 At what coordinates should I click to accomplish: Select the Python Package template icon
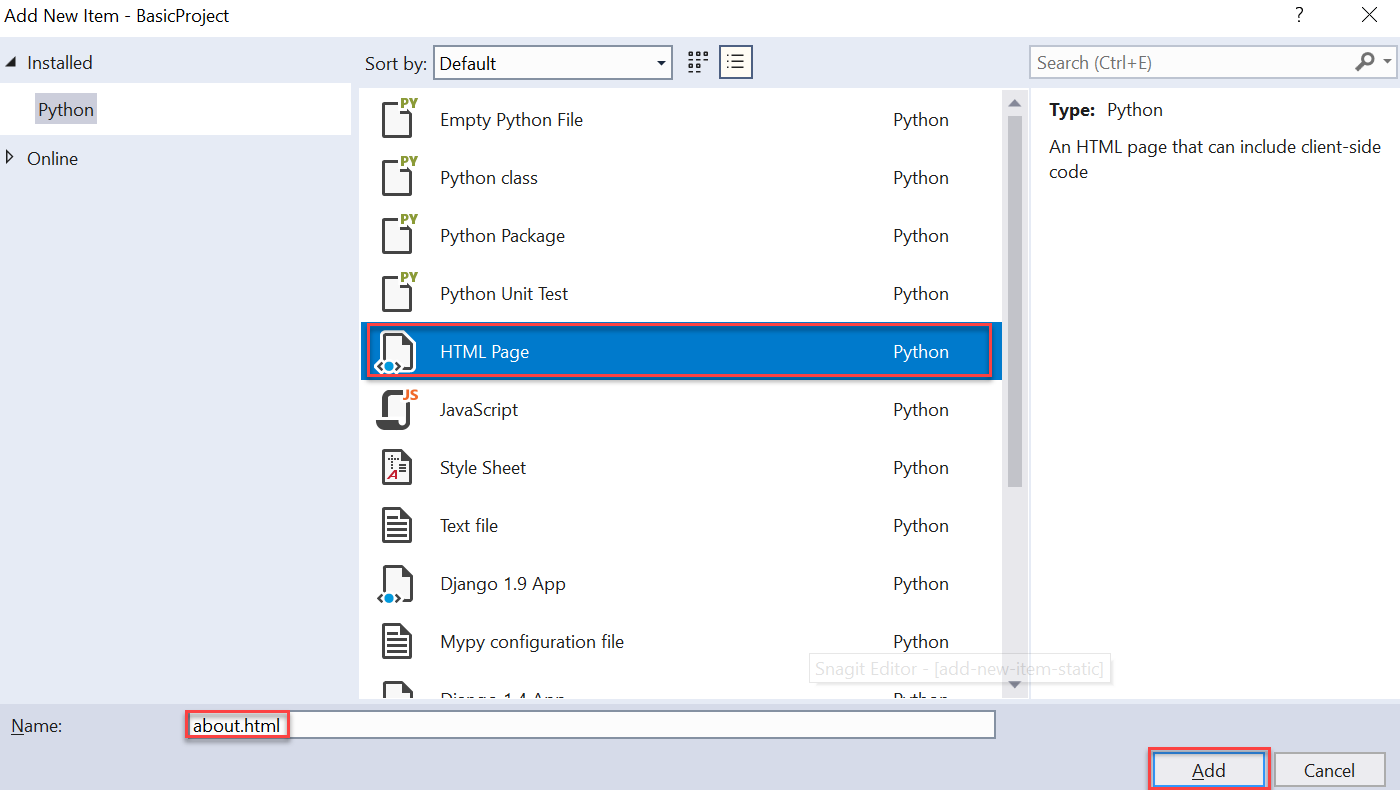(x=398, y=235)
